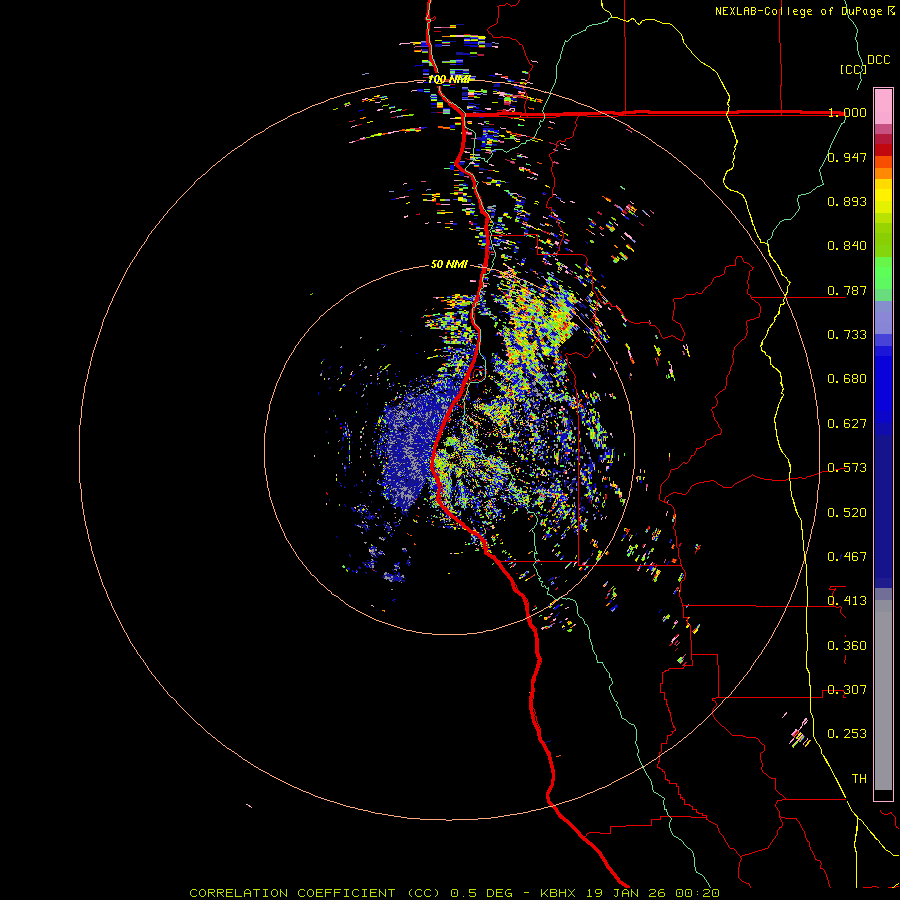Screen dimensions: 900x900
Task: Pick the dark navy segment near 0.520
Action: [x=883, y=505]
